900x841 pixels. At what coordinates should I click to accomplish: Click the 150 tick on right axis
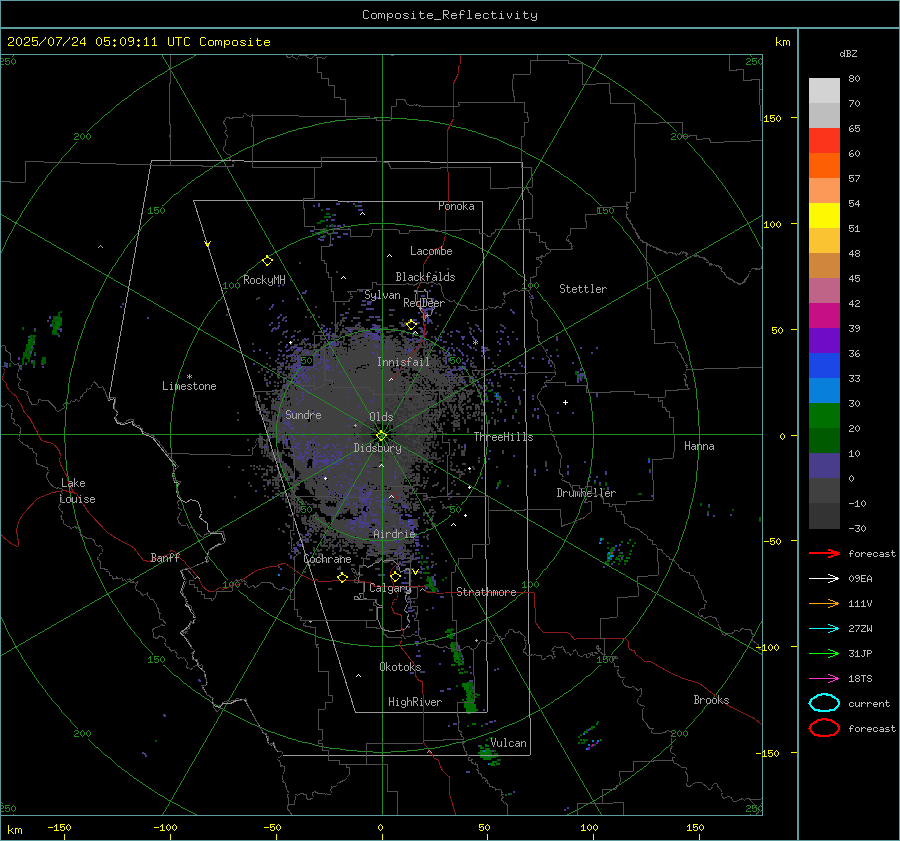tap(773, 118)
